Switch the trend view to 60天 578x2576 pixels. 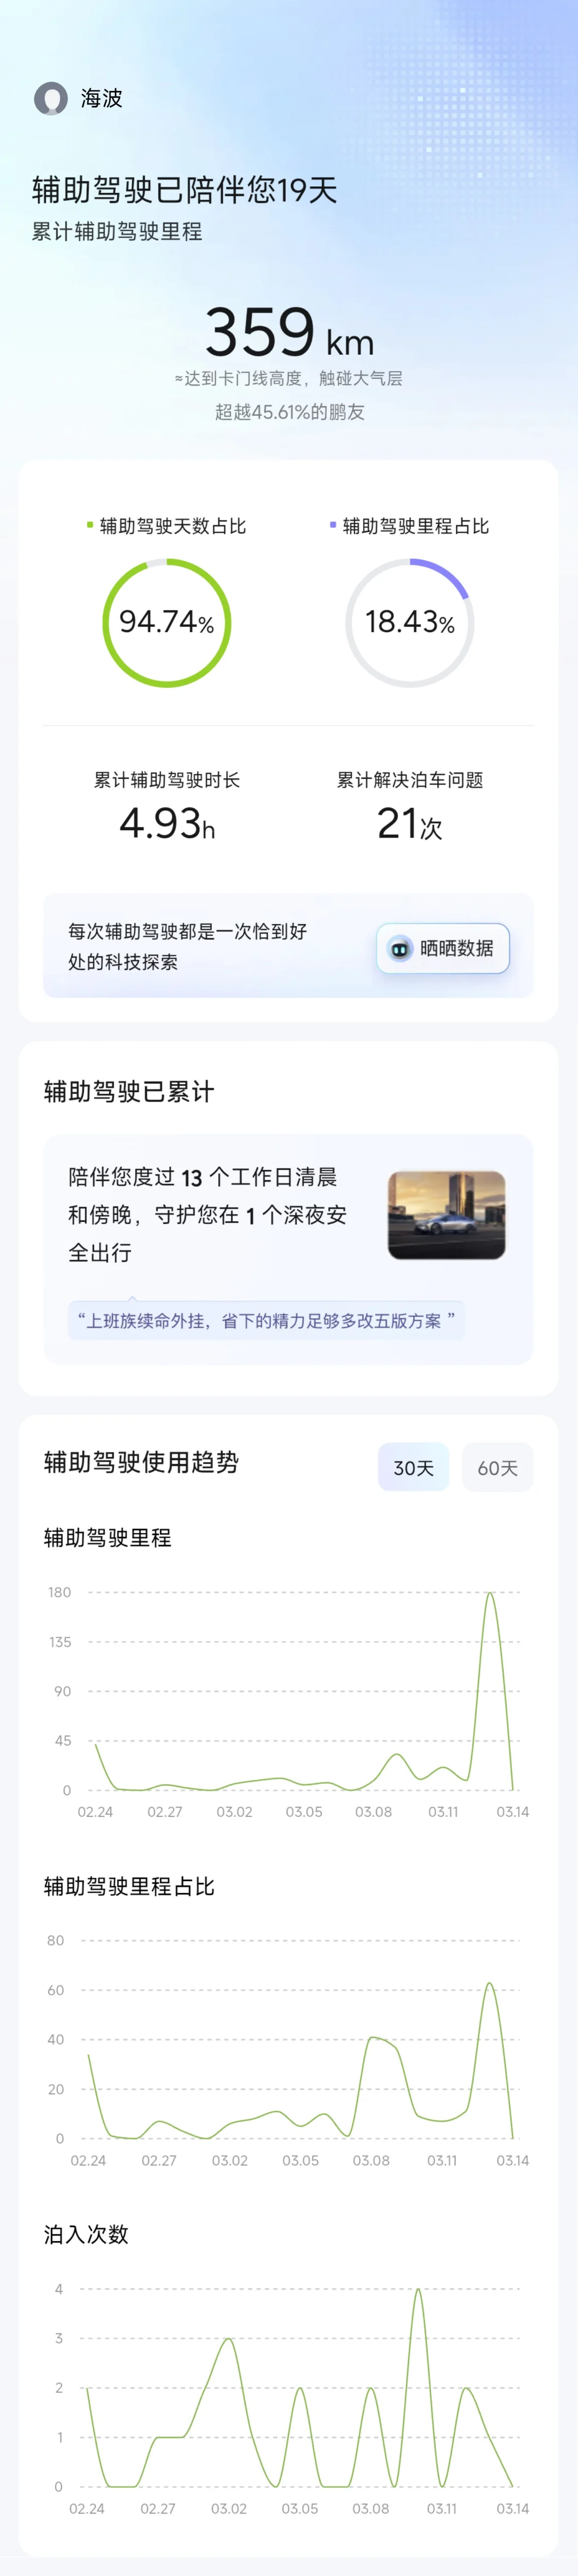497,1467
